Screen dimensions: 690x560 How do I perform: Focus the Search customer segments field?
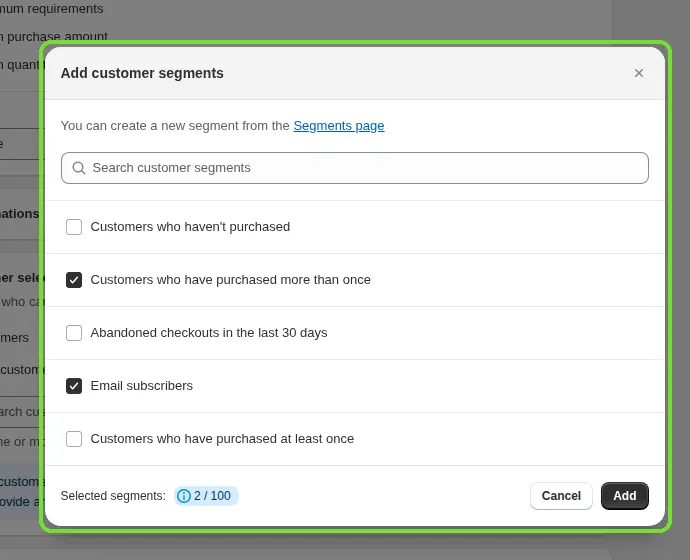coord(355,168)
